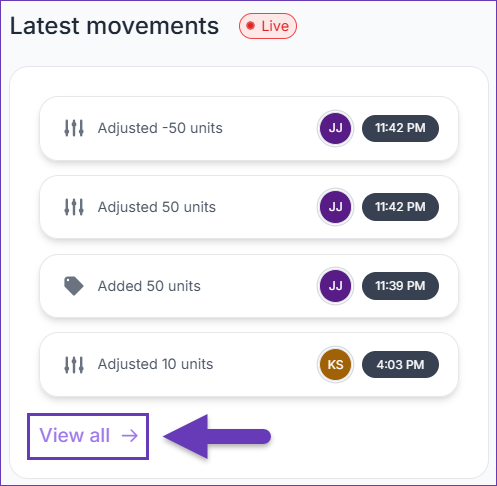Click sliders icon in Adjusted 10 units row
497x486 pixels.
pos(74,364)
